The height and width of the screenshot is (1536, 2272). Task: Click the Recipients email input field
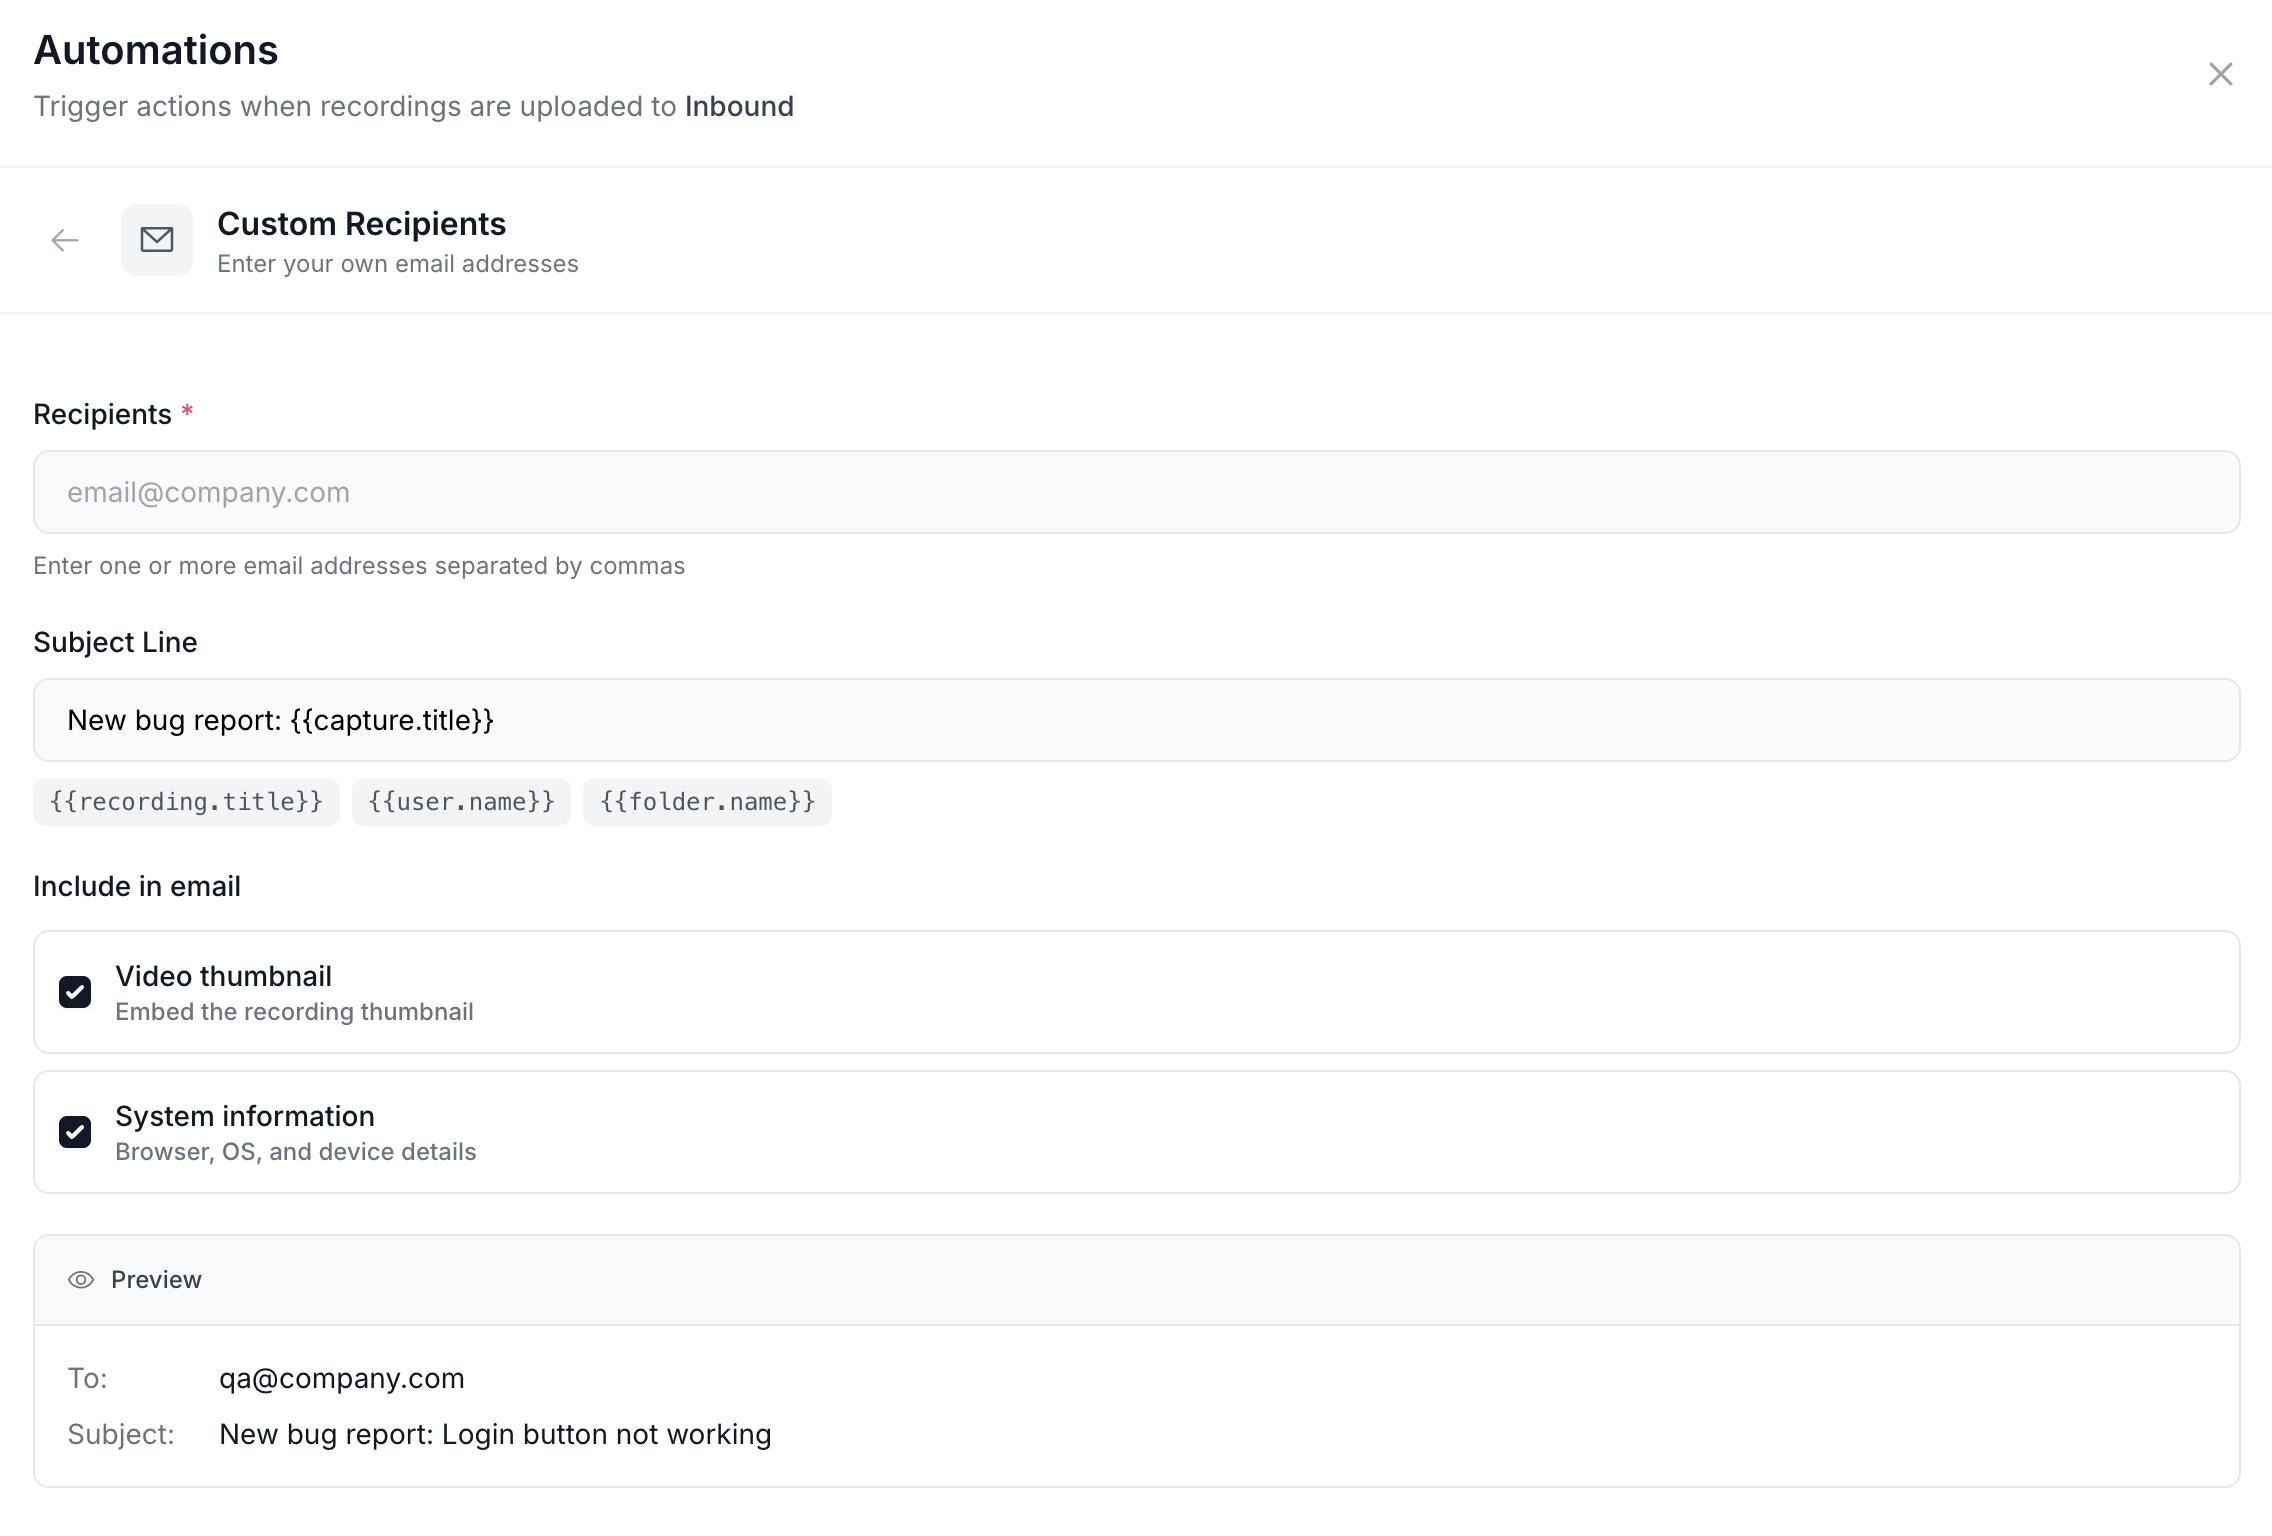pyautogui.click(x=1136, y=492)
